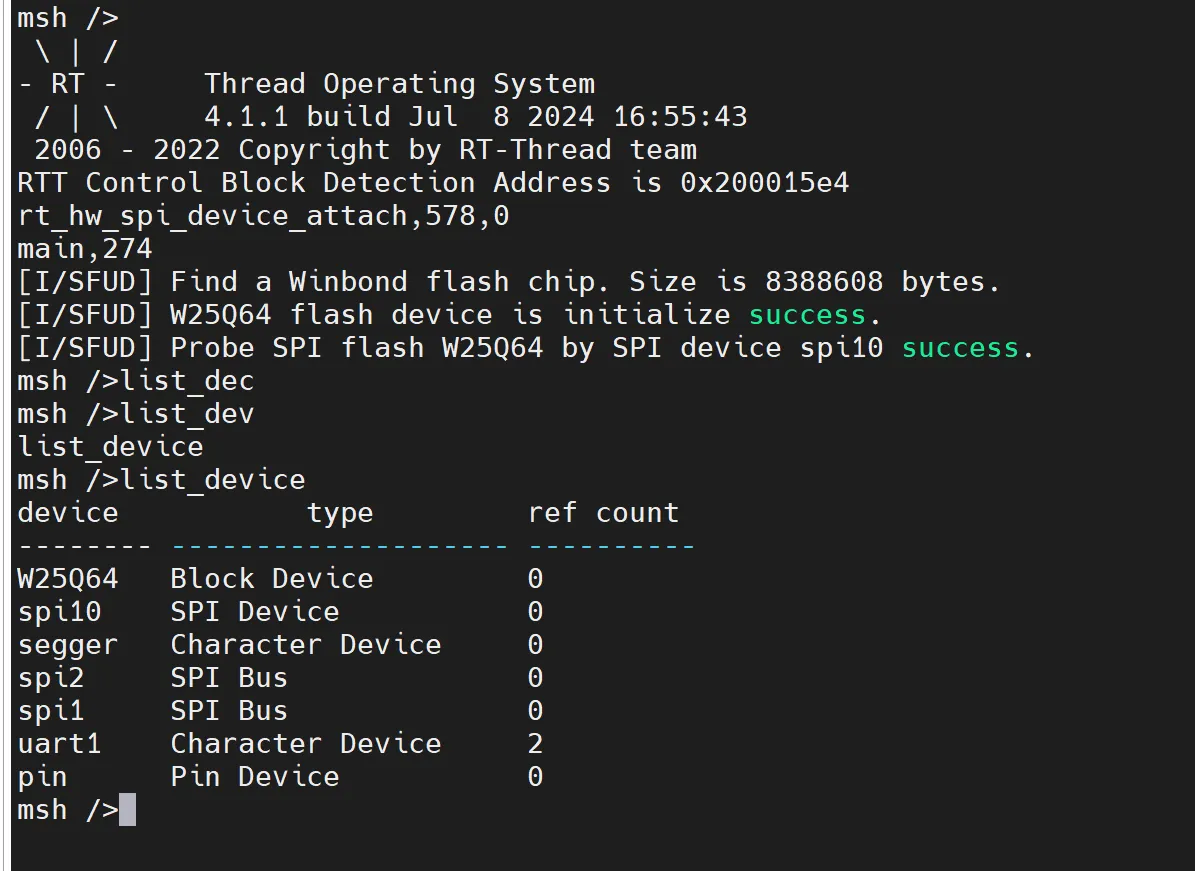Click the 'device' column header
The width and height of the screenshot is (1195, 871).
[68, 513]
